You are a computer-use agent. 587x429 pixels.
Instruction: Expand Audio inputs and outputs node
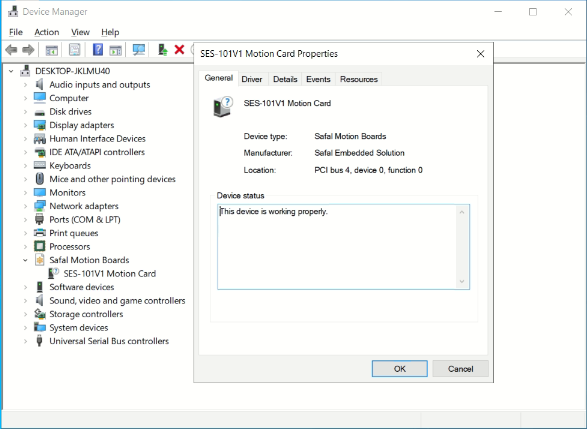(25, 85)
